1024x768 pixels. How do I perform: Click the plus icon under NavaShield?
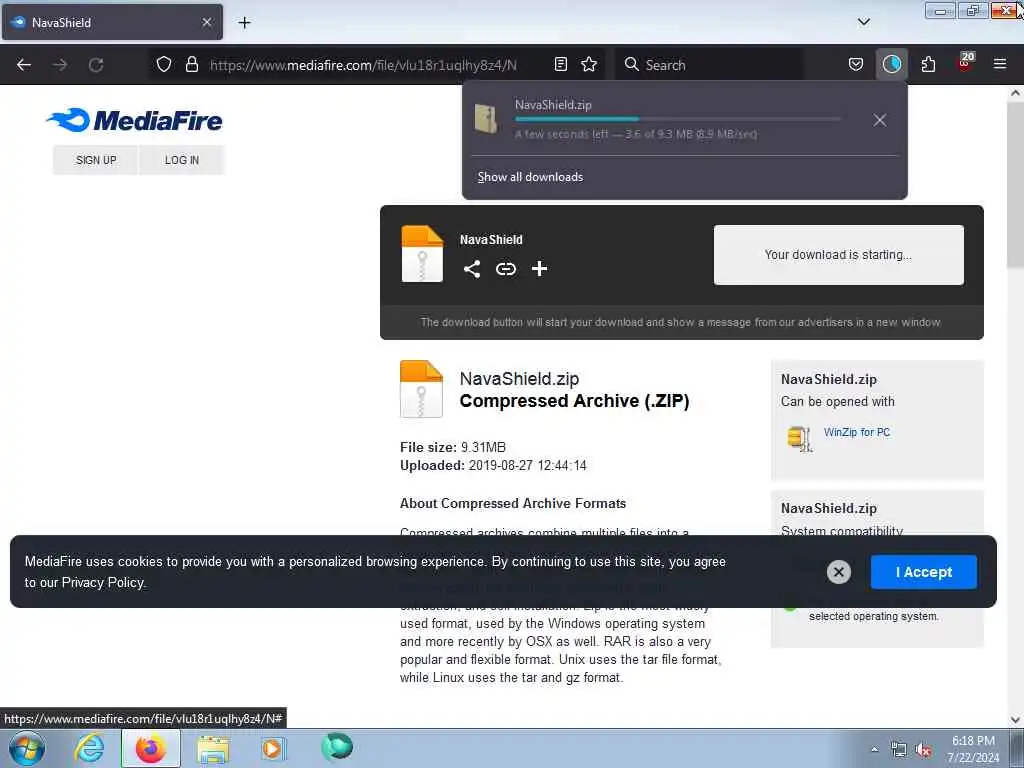[x=539, y=268]
